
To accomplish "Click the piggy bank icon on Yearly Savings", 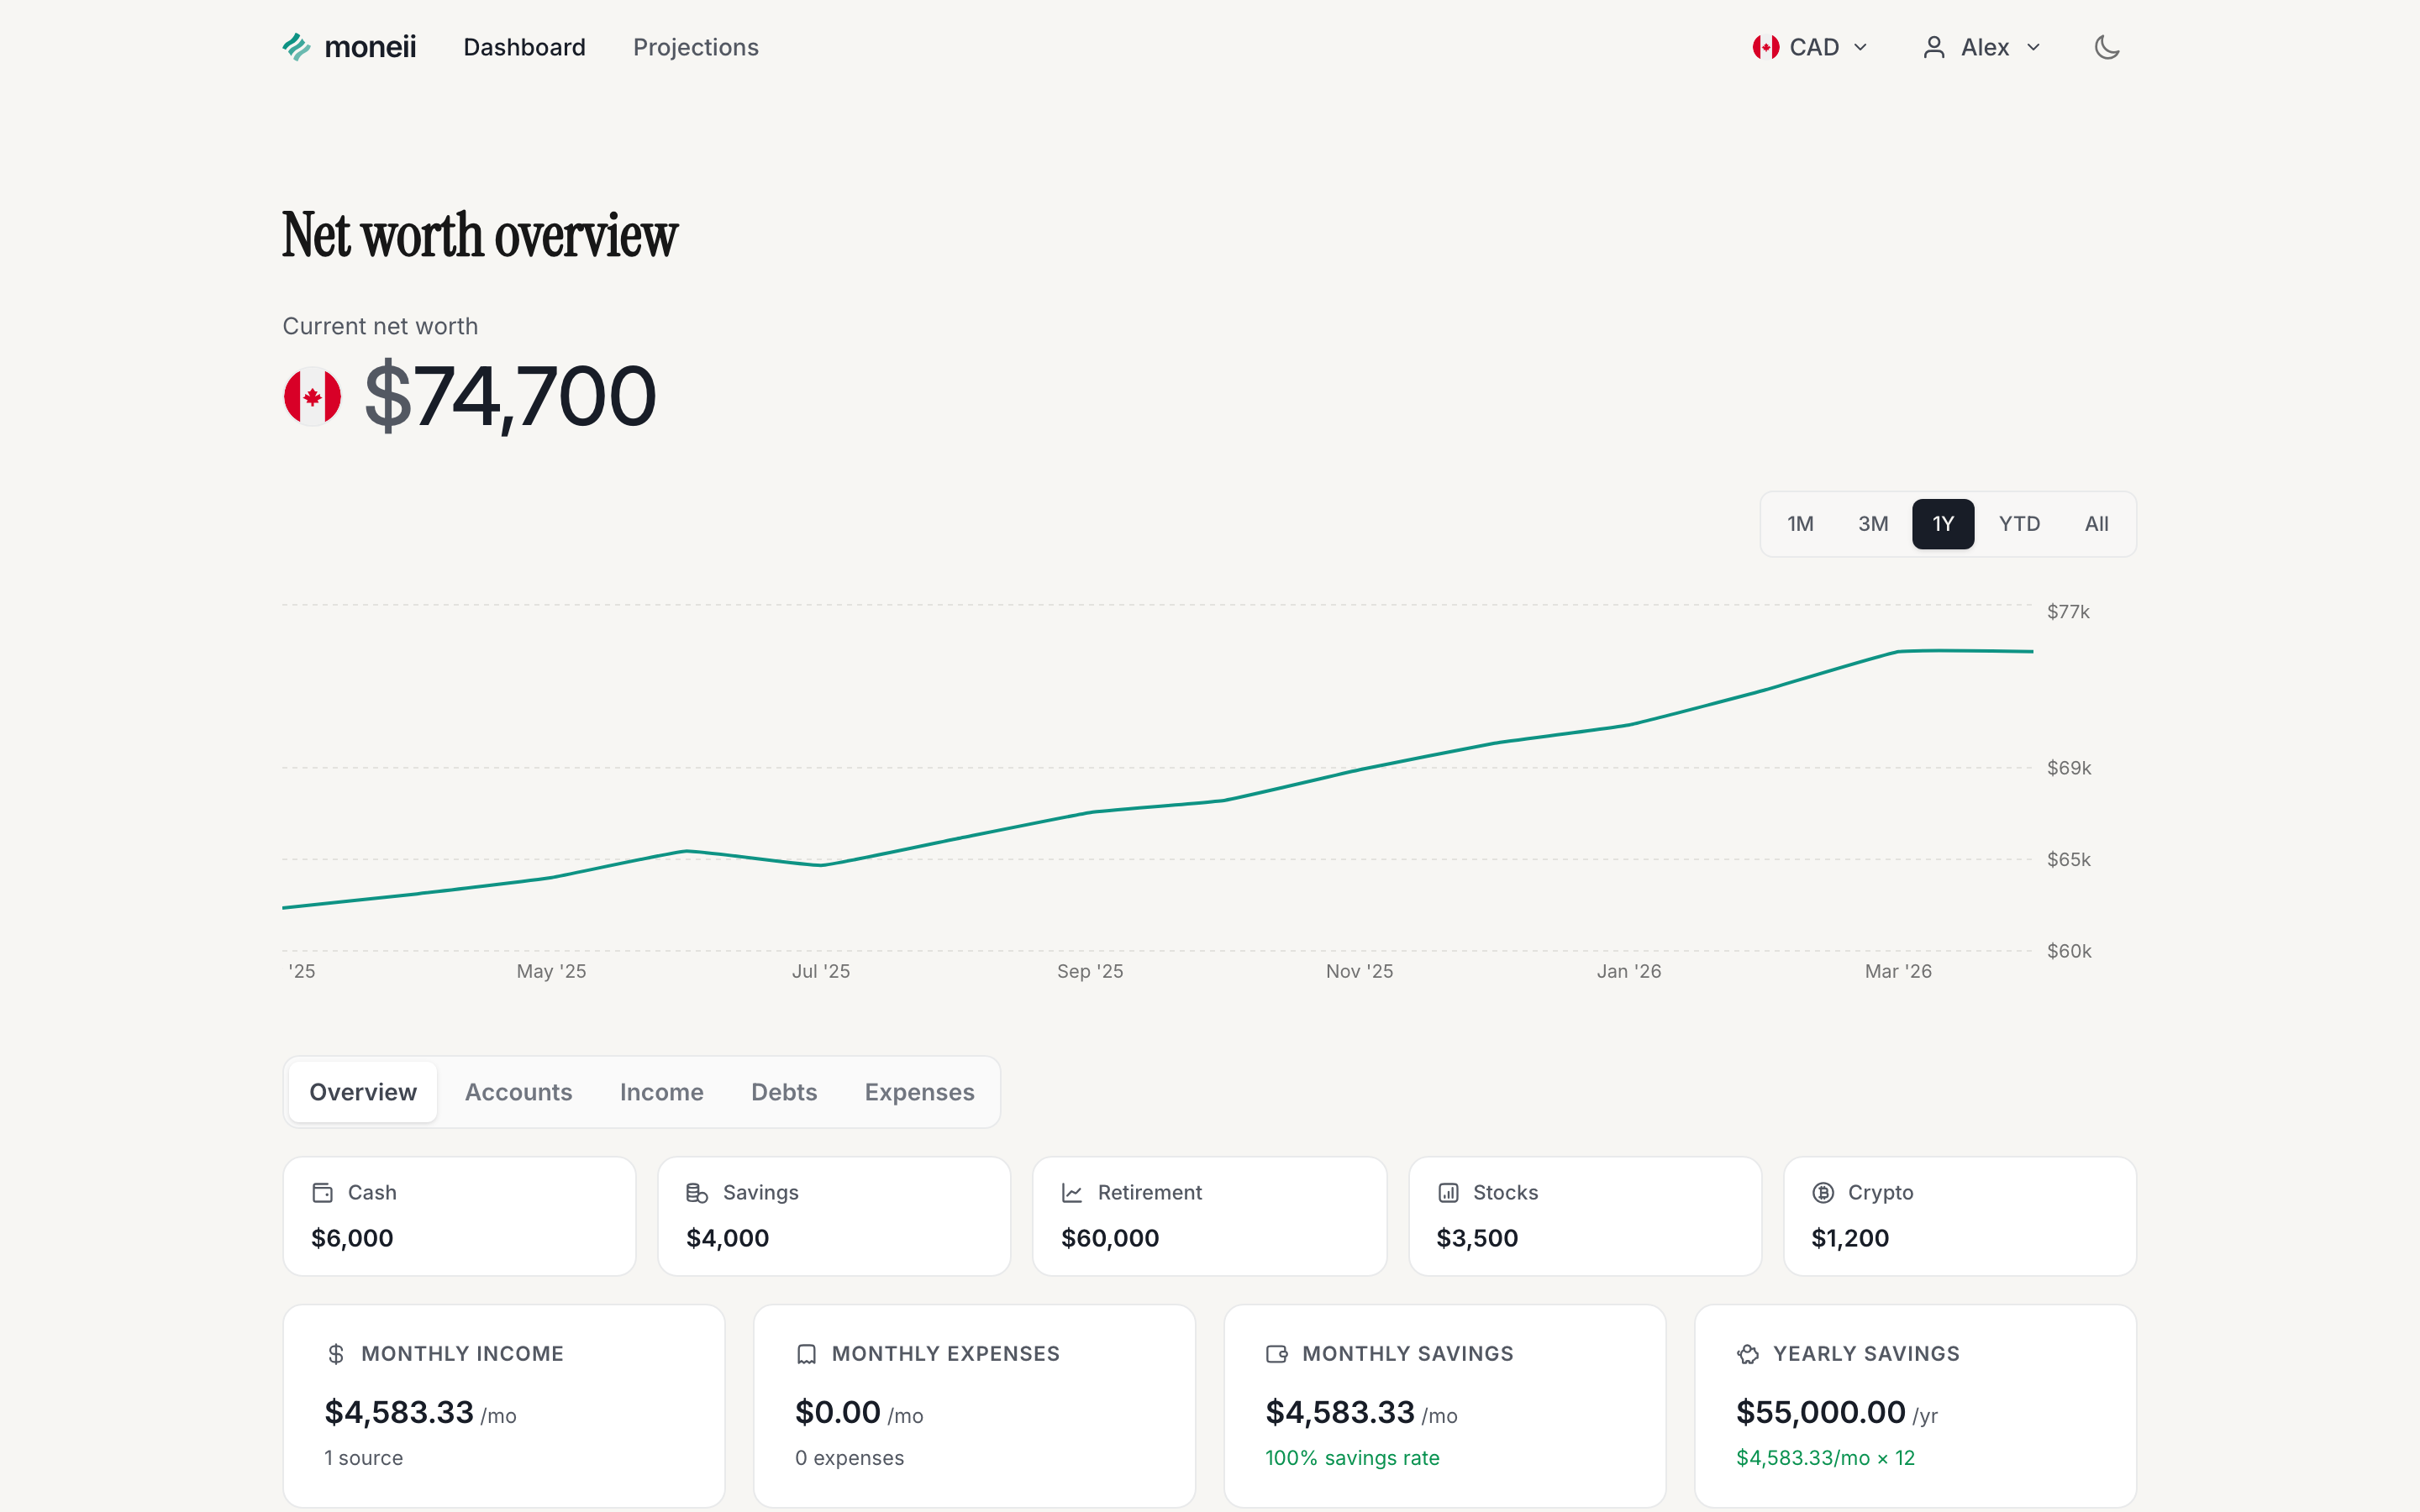I will [1748, 1354].
